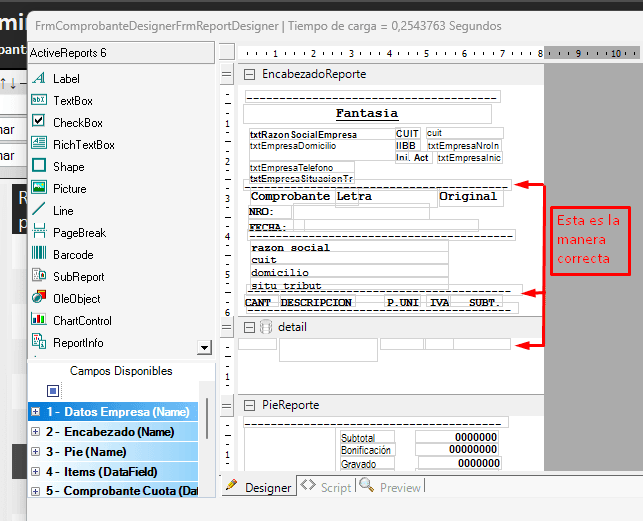Image resolution: width=643 pixels, height=521 pixels.
Task: Open the ActiveReports 6 toolbox header
Action: [x=120, y=52]
